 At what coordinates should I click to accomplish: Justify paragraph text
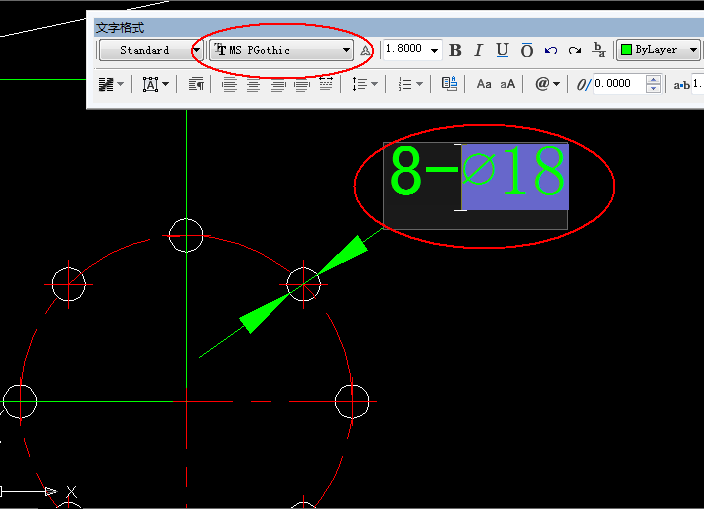tap(302, 84)
